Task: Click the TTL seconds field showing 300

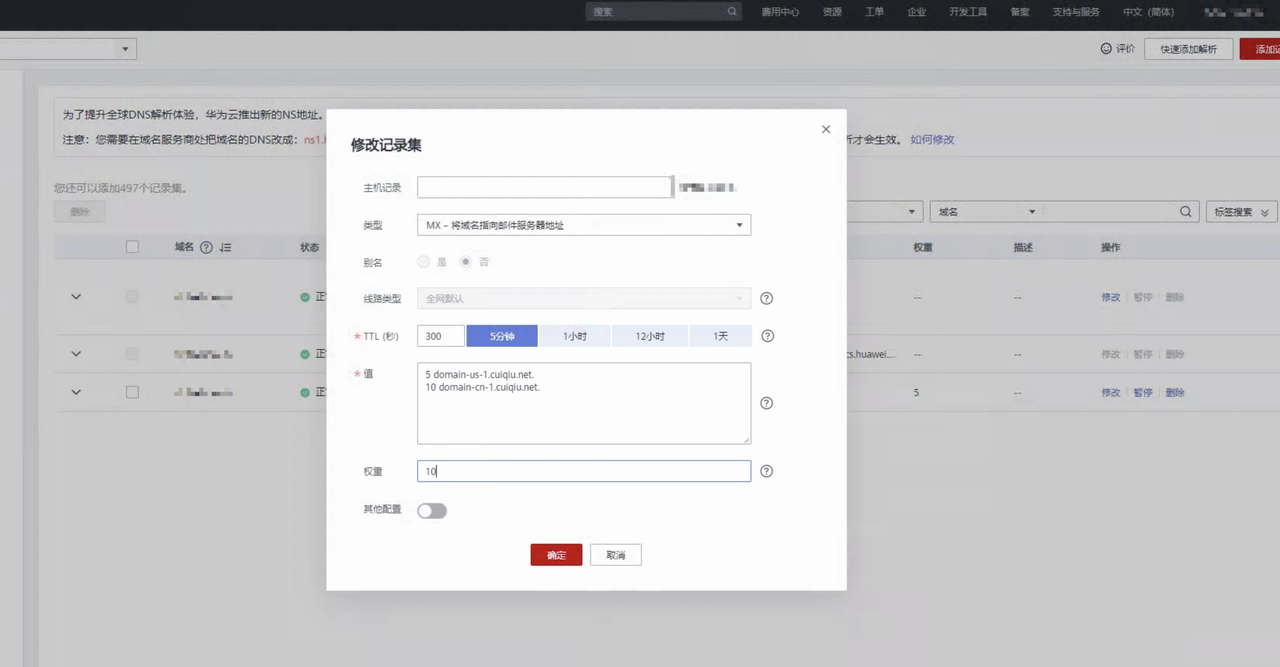Action: [441, 336]
